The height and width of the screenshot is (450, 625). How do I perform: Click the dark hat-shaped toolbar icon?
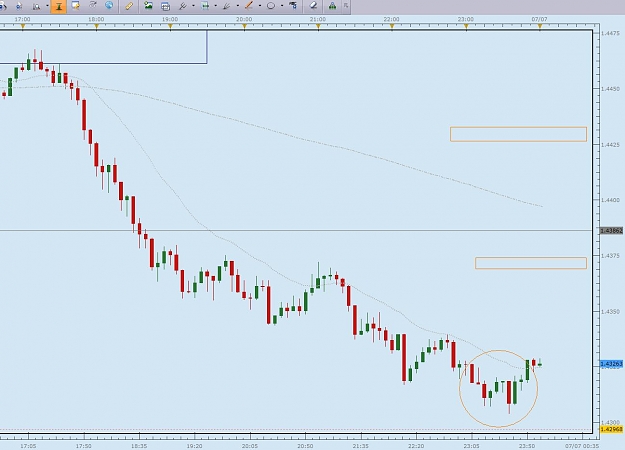pos(293,6)
